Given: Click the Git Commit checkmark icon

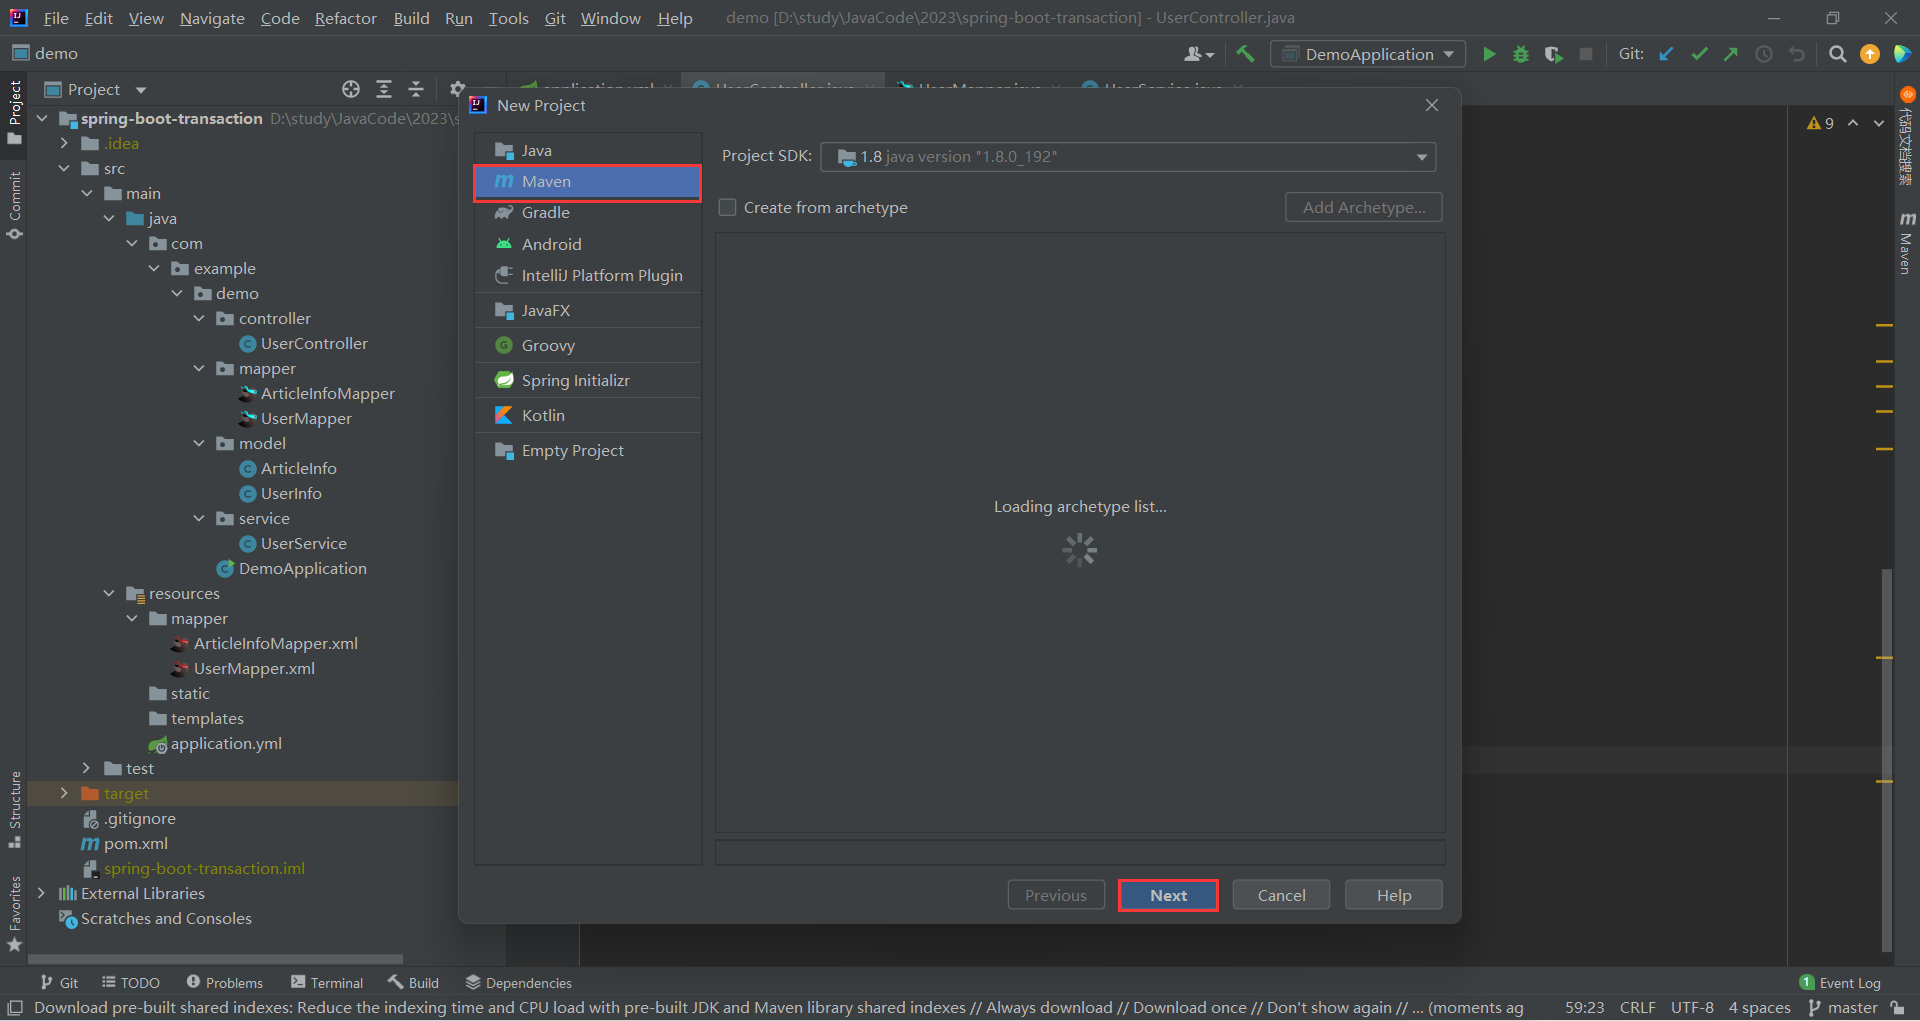Looking at the screenshot, I should [x=1699, y=54].
